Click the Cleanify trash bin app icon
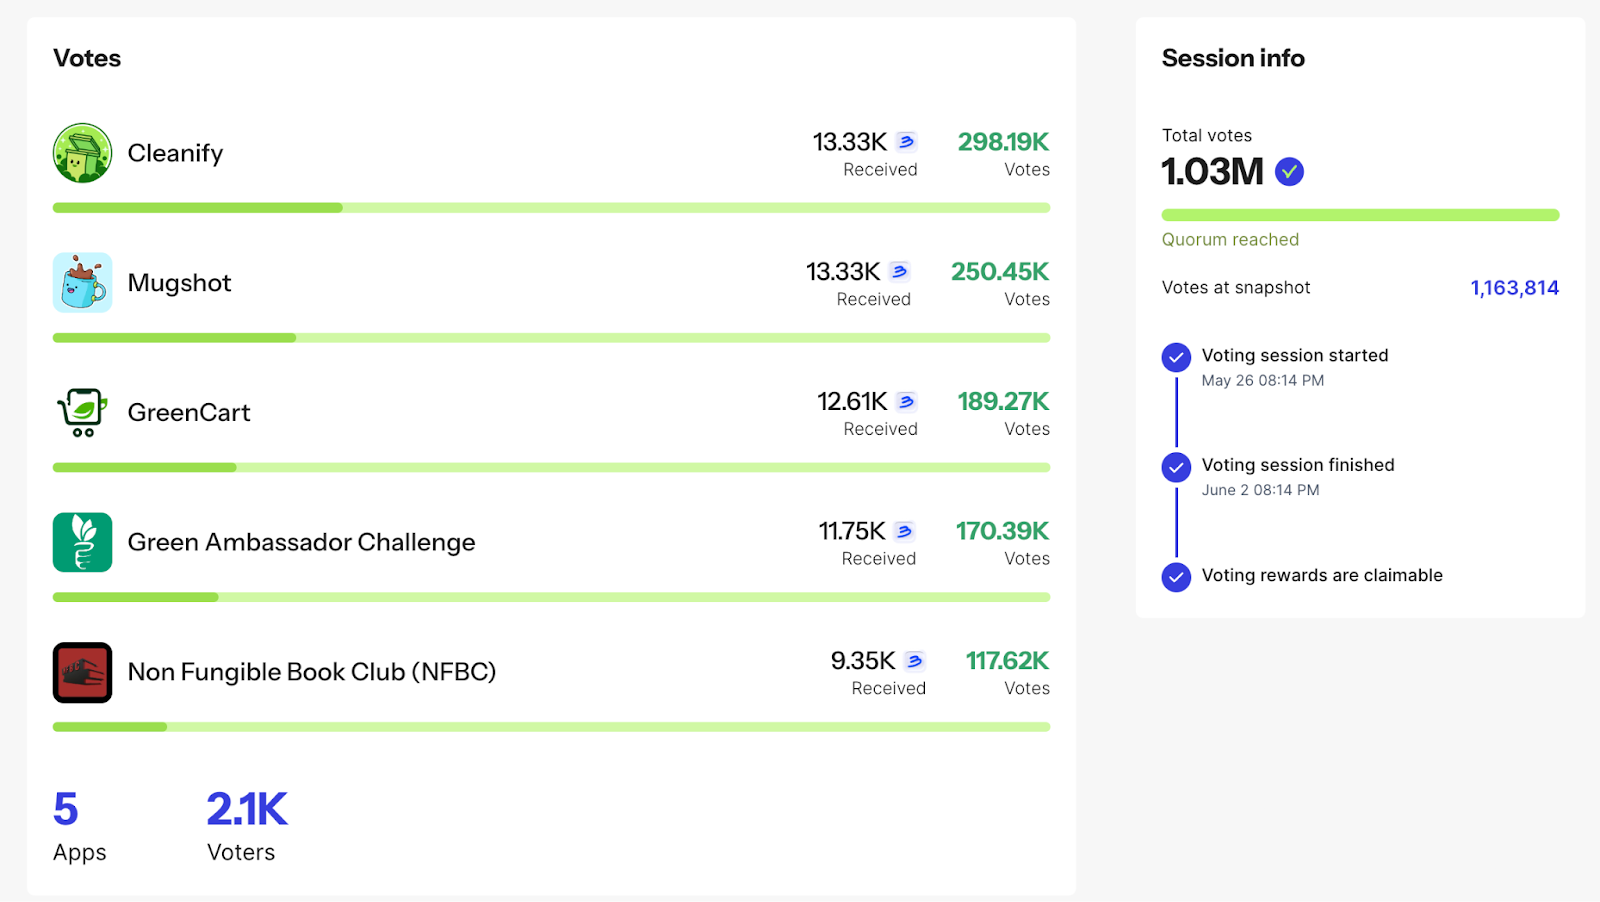Image resolution: width=1600 pixels, height=902 pixels. pos(82,153)
